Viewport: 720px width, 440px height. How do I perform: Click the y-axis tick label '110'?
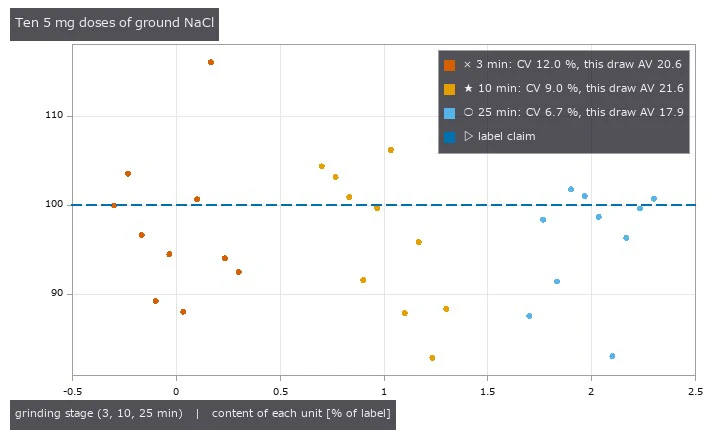pyautogui.click(x=54, y=115)
